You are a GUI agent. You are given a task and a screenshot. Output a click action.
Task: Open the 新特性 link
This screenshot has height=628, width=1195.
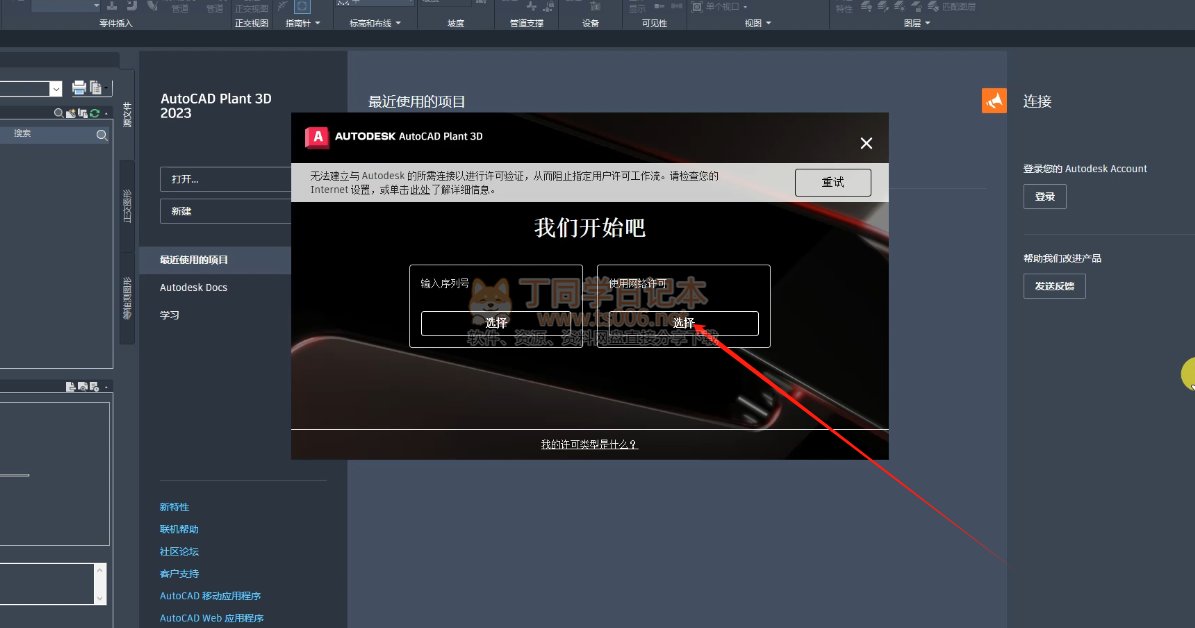pos(175,507)
